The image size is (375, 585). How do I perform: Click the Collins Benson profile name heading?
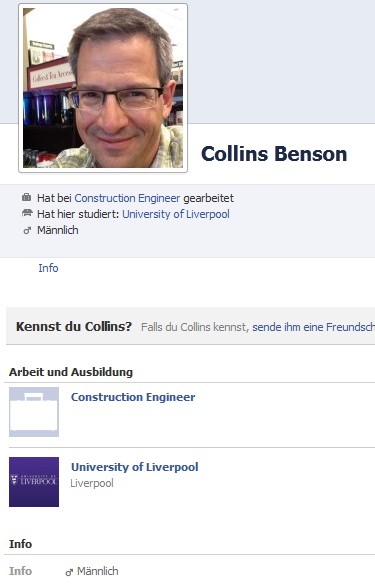click(x=274, y=154)
